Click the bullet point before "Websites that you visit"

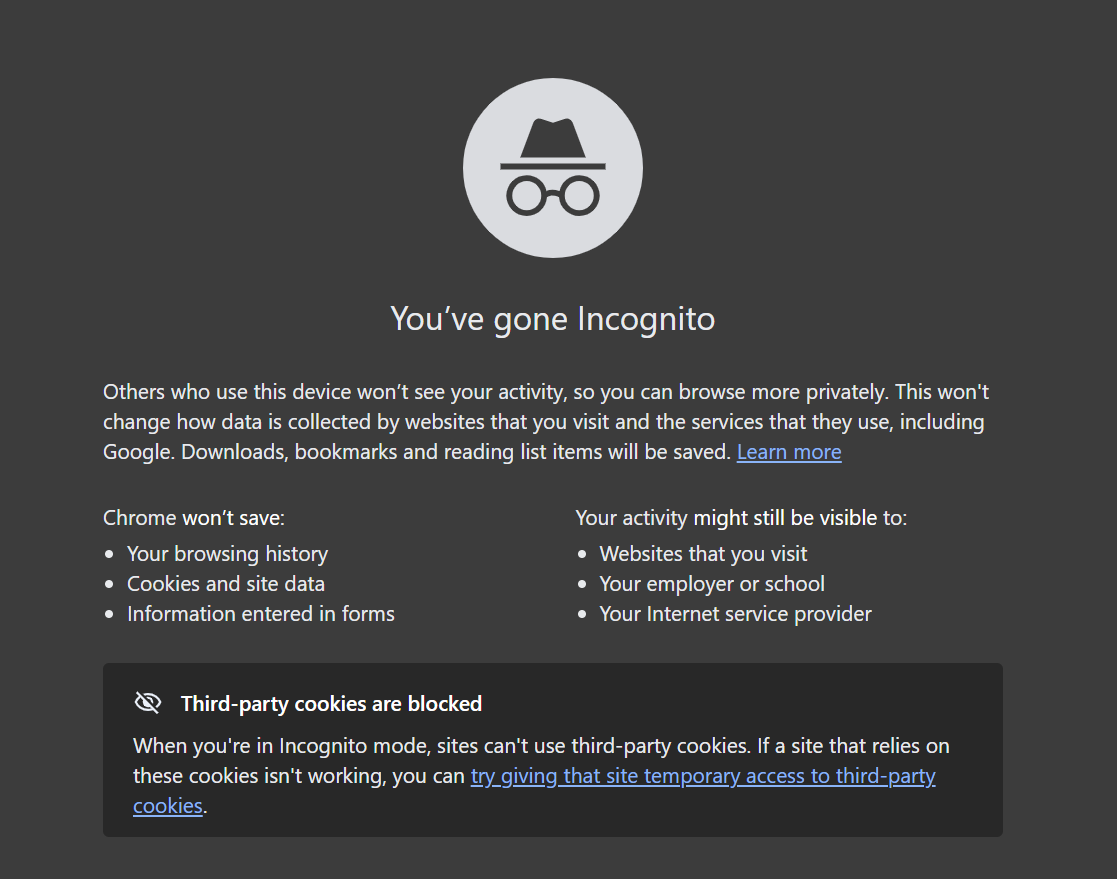tap(583, 554)
